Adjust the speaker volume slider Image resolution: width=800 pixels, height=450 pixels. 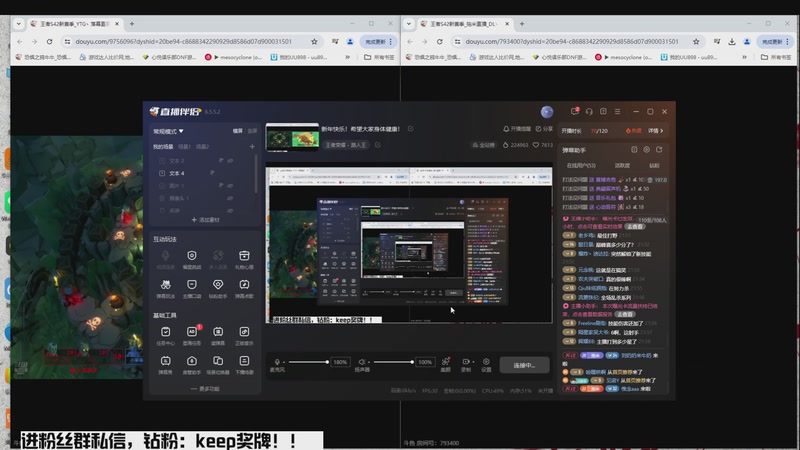pos(393,362)
